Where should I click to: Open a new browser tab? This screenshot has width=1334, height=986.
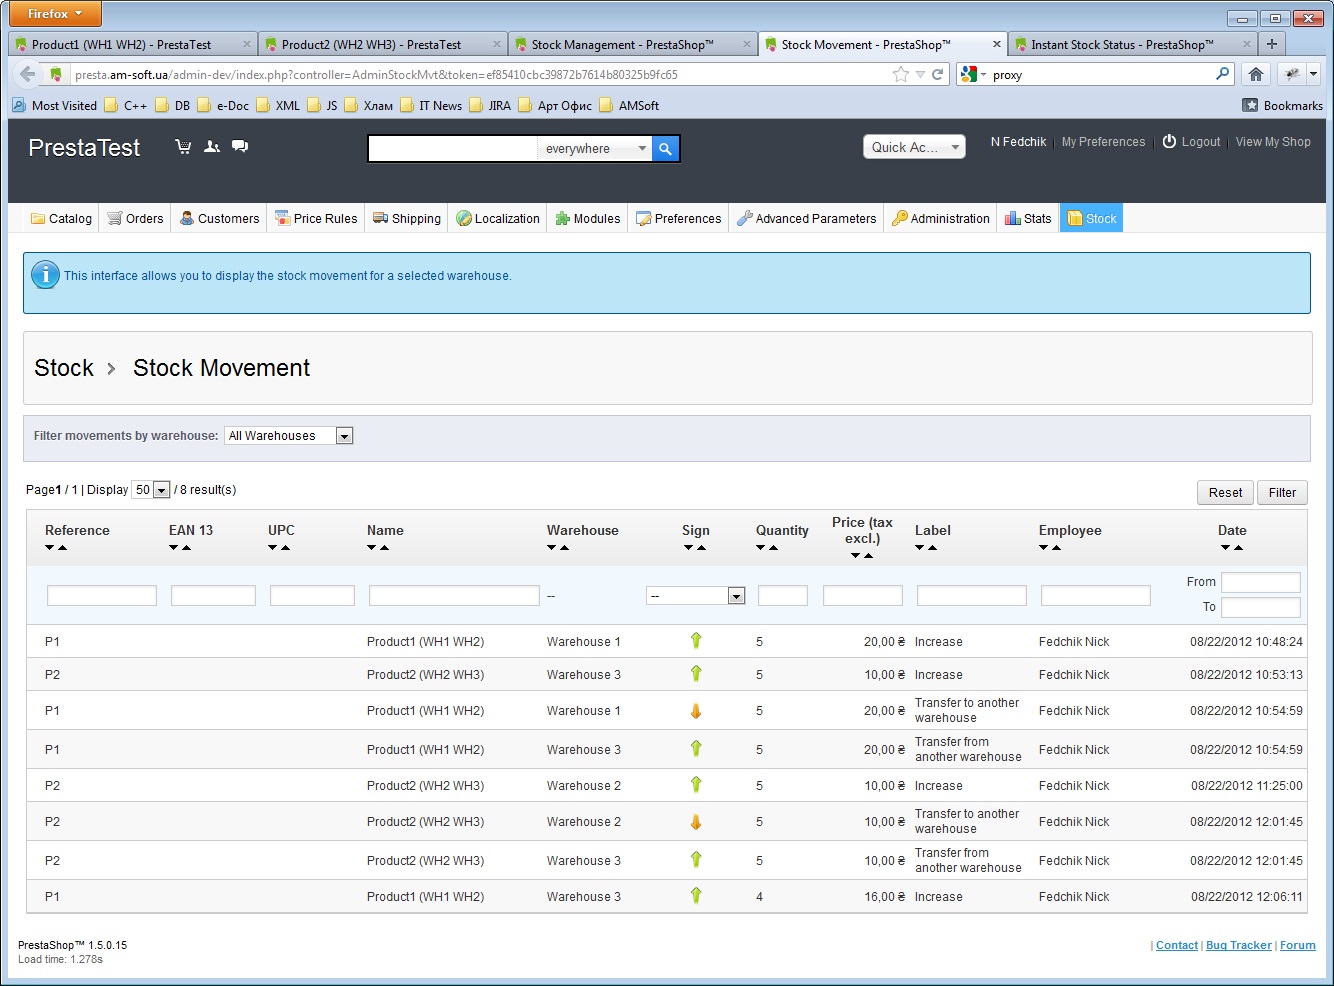point(1272,44)
